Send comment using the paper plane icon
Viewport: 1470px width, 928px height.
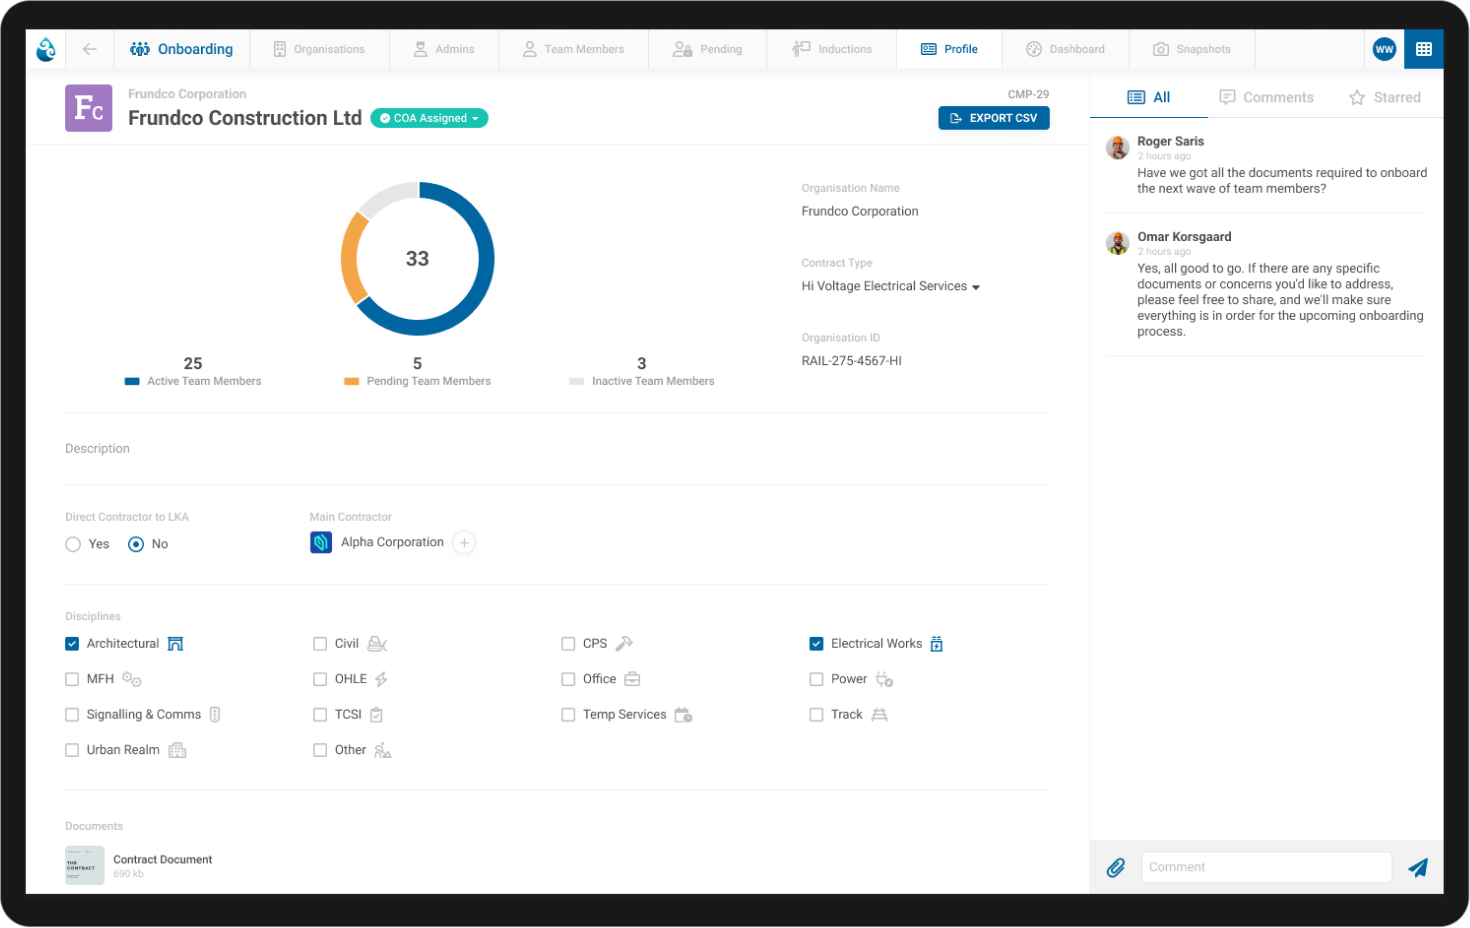(x=1419, y=867)
